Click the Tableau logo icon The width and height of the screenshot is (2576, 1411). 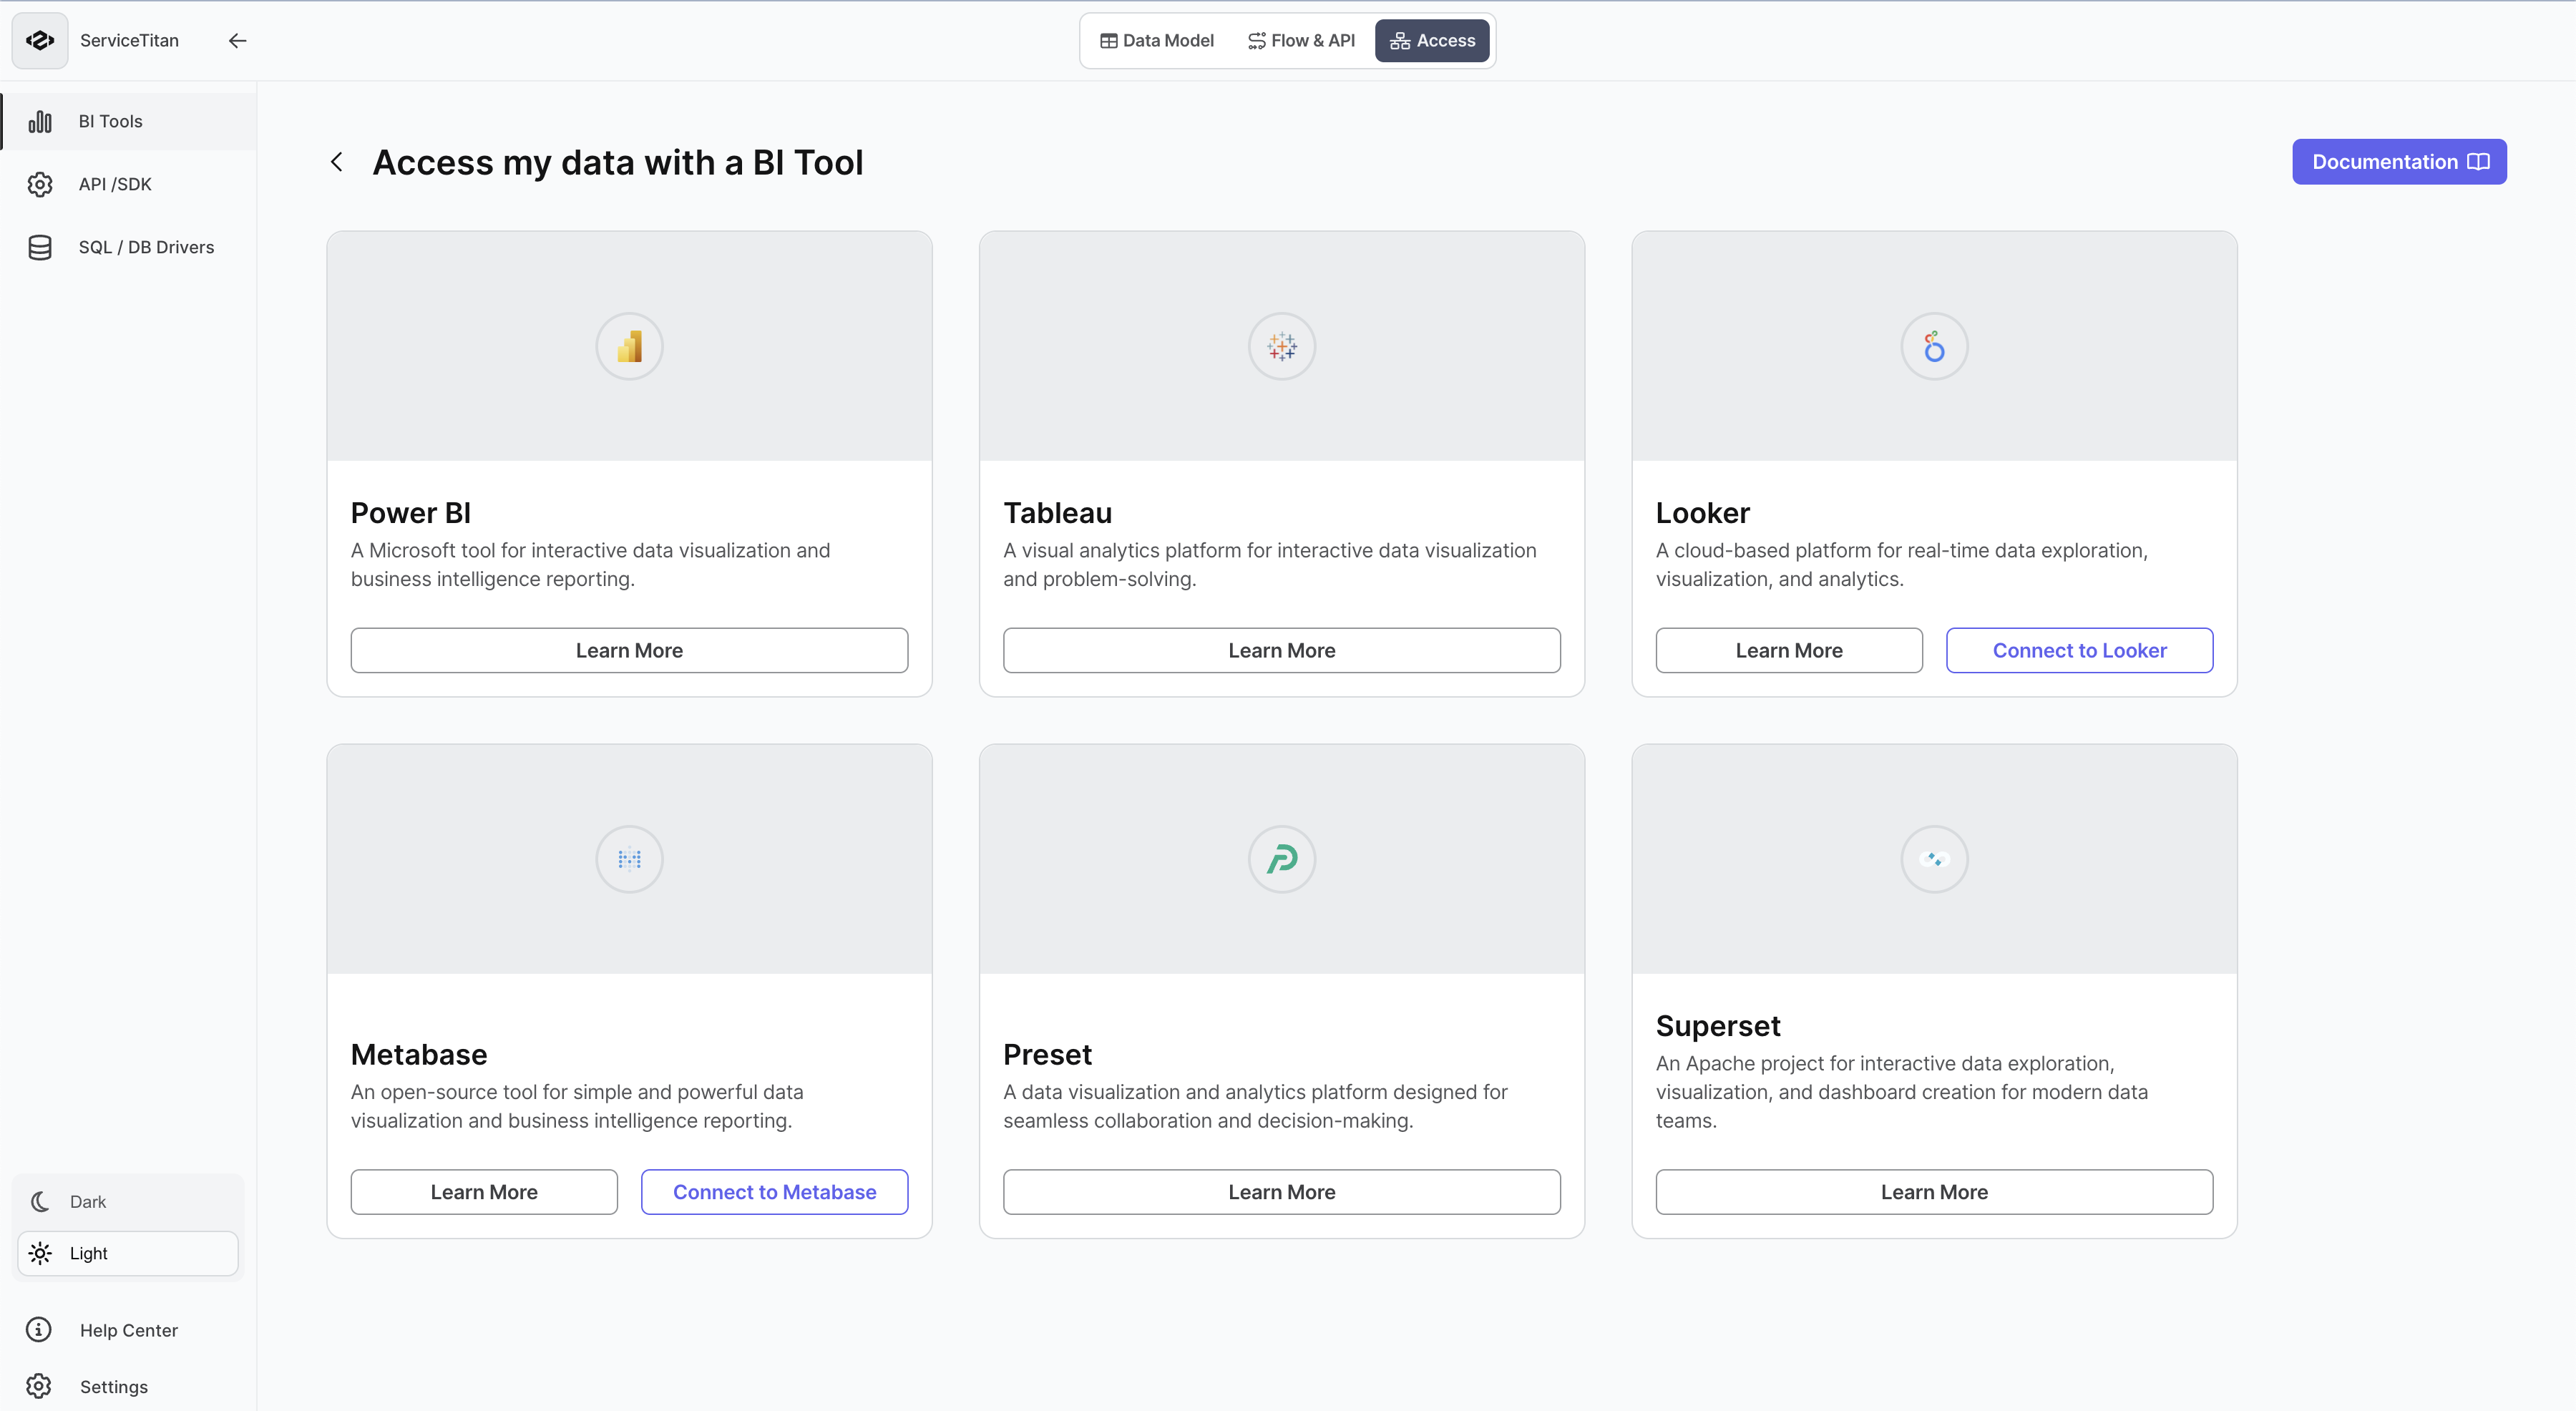tap(1281, 346)
